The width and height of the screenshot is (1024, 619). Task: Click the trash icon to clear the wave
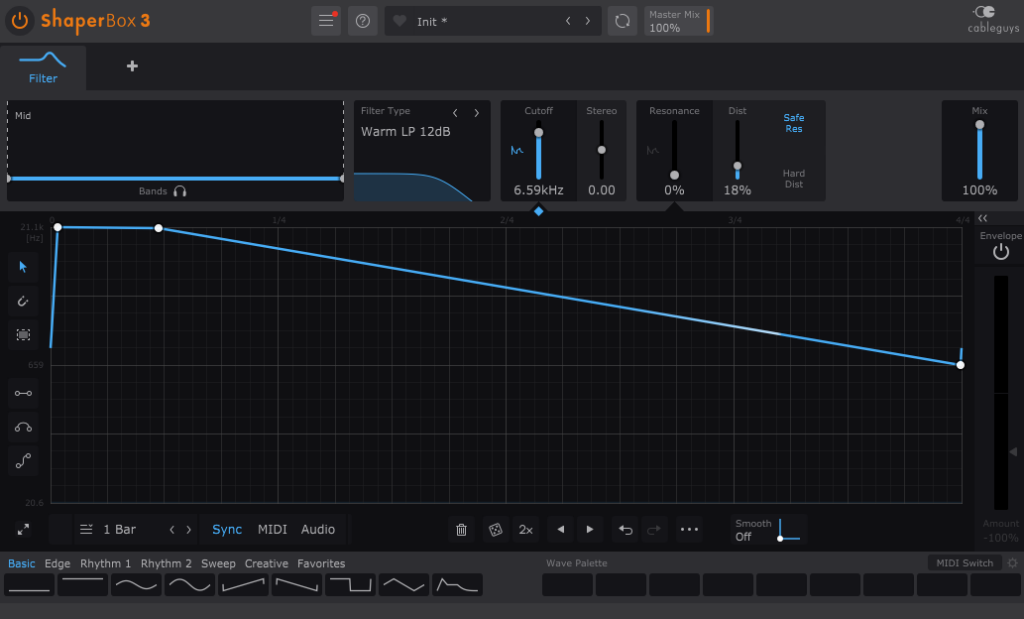[461, 530]
